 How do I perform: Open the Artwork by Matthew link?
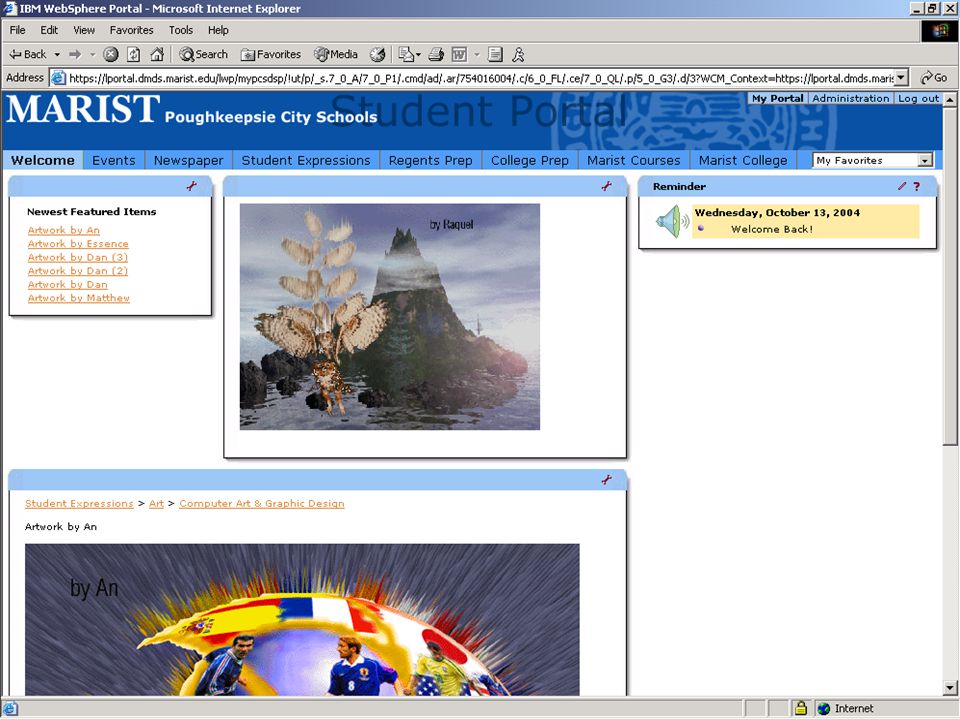(x=78, y=298)
